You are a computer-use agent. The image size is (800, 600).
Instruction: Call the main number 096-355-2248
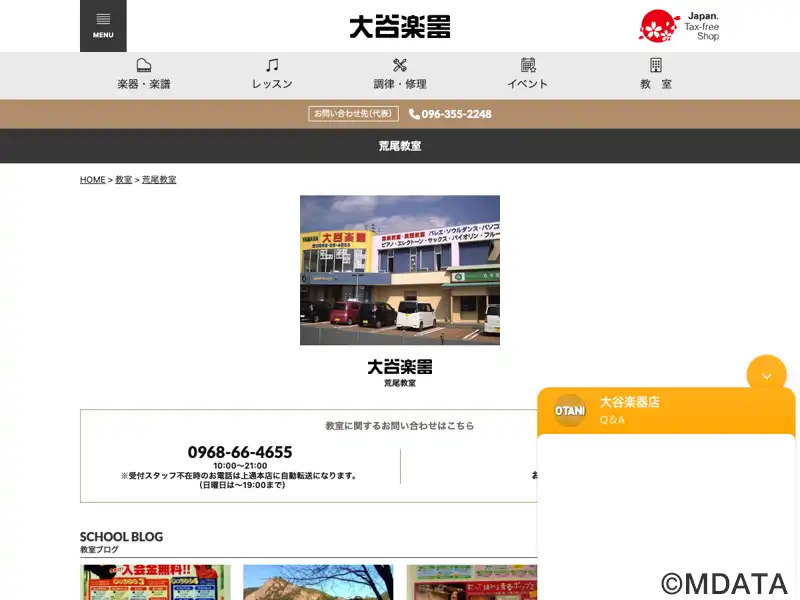pyautogui.click(x=456, y=114)
